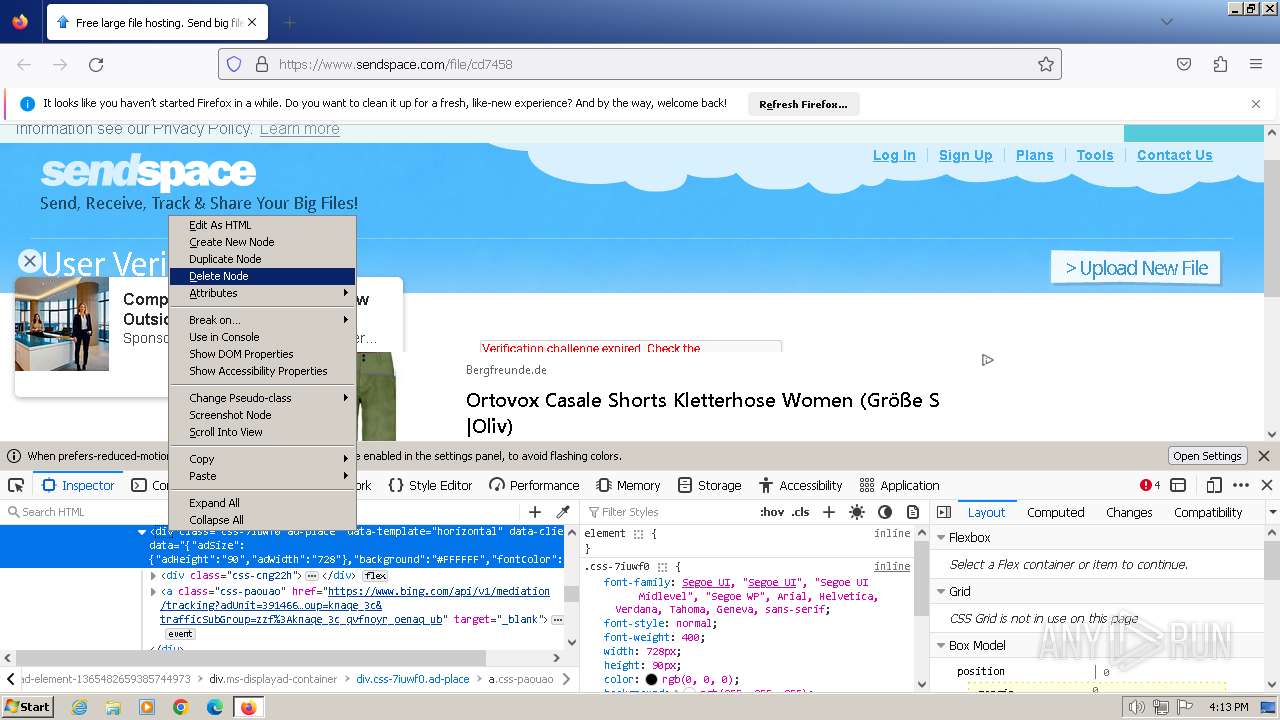Choose Show DOM Properties menu item
Viewport: 1280px width, 720px height.
(x=262, y=354)
